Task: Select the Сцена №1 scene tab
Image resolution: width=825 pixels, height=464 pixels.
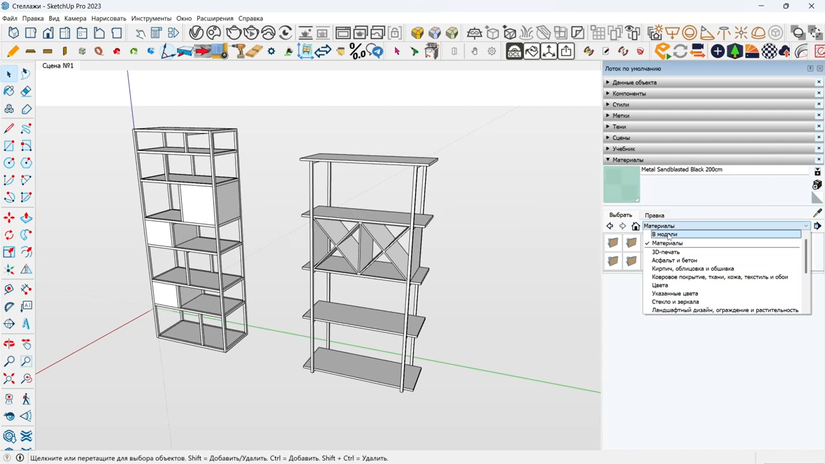Action: pos(58,66)
